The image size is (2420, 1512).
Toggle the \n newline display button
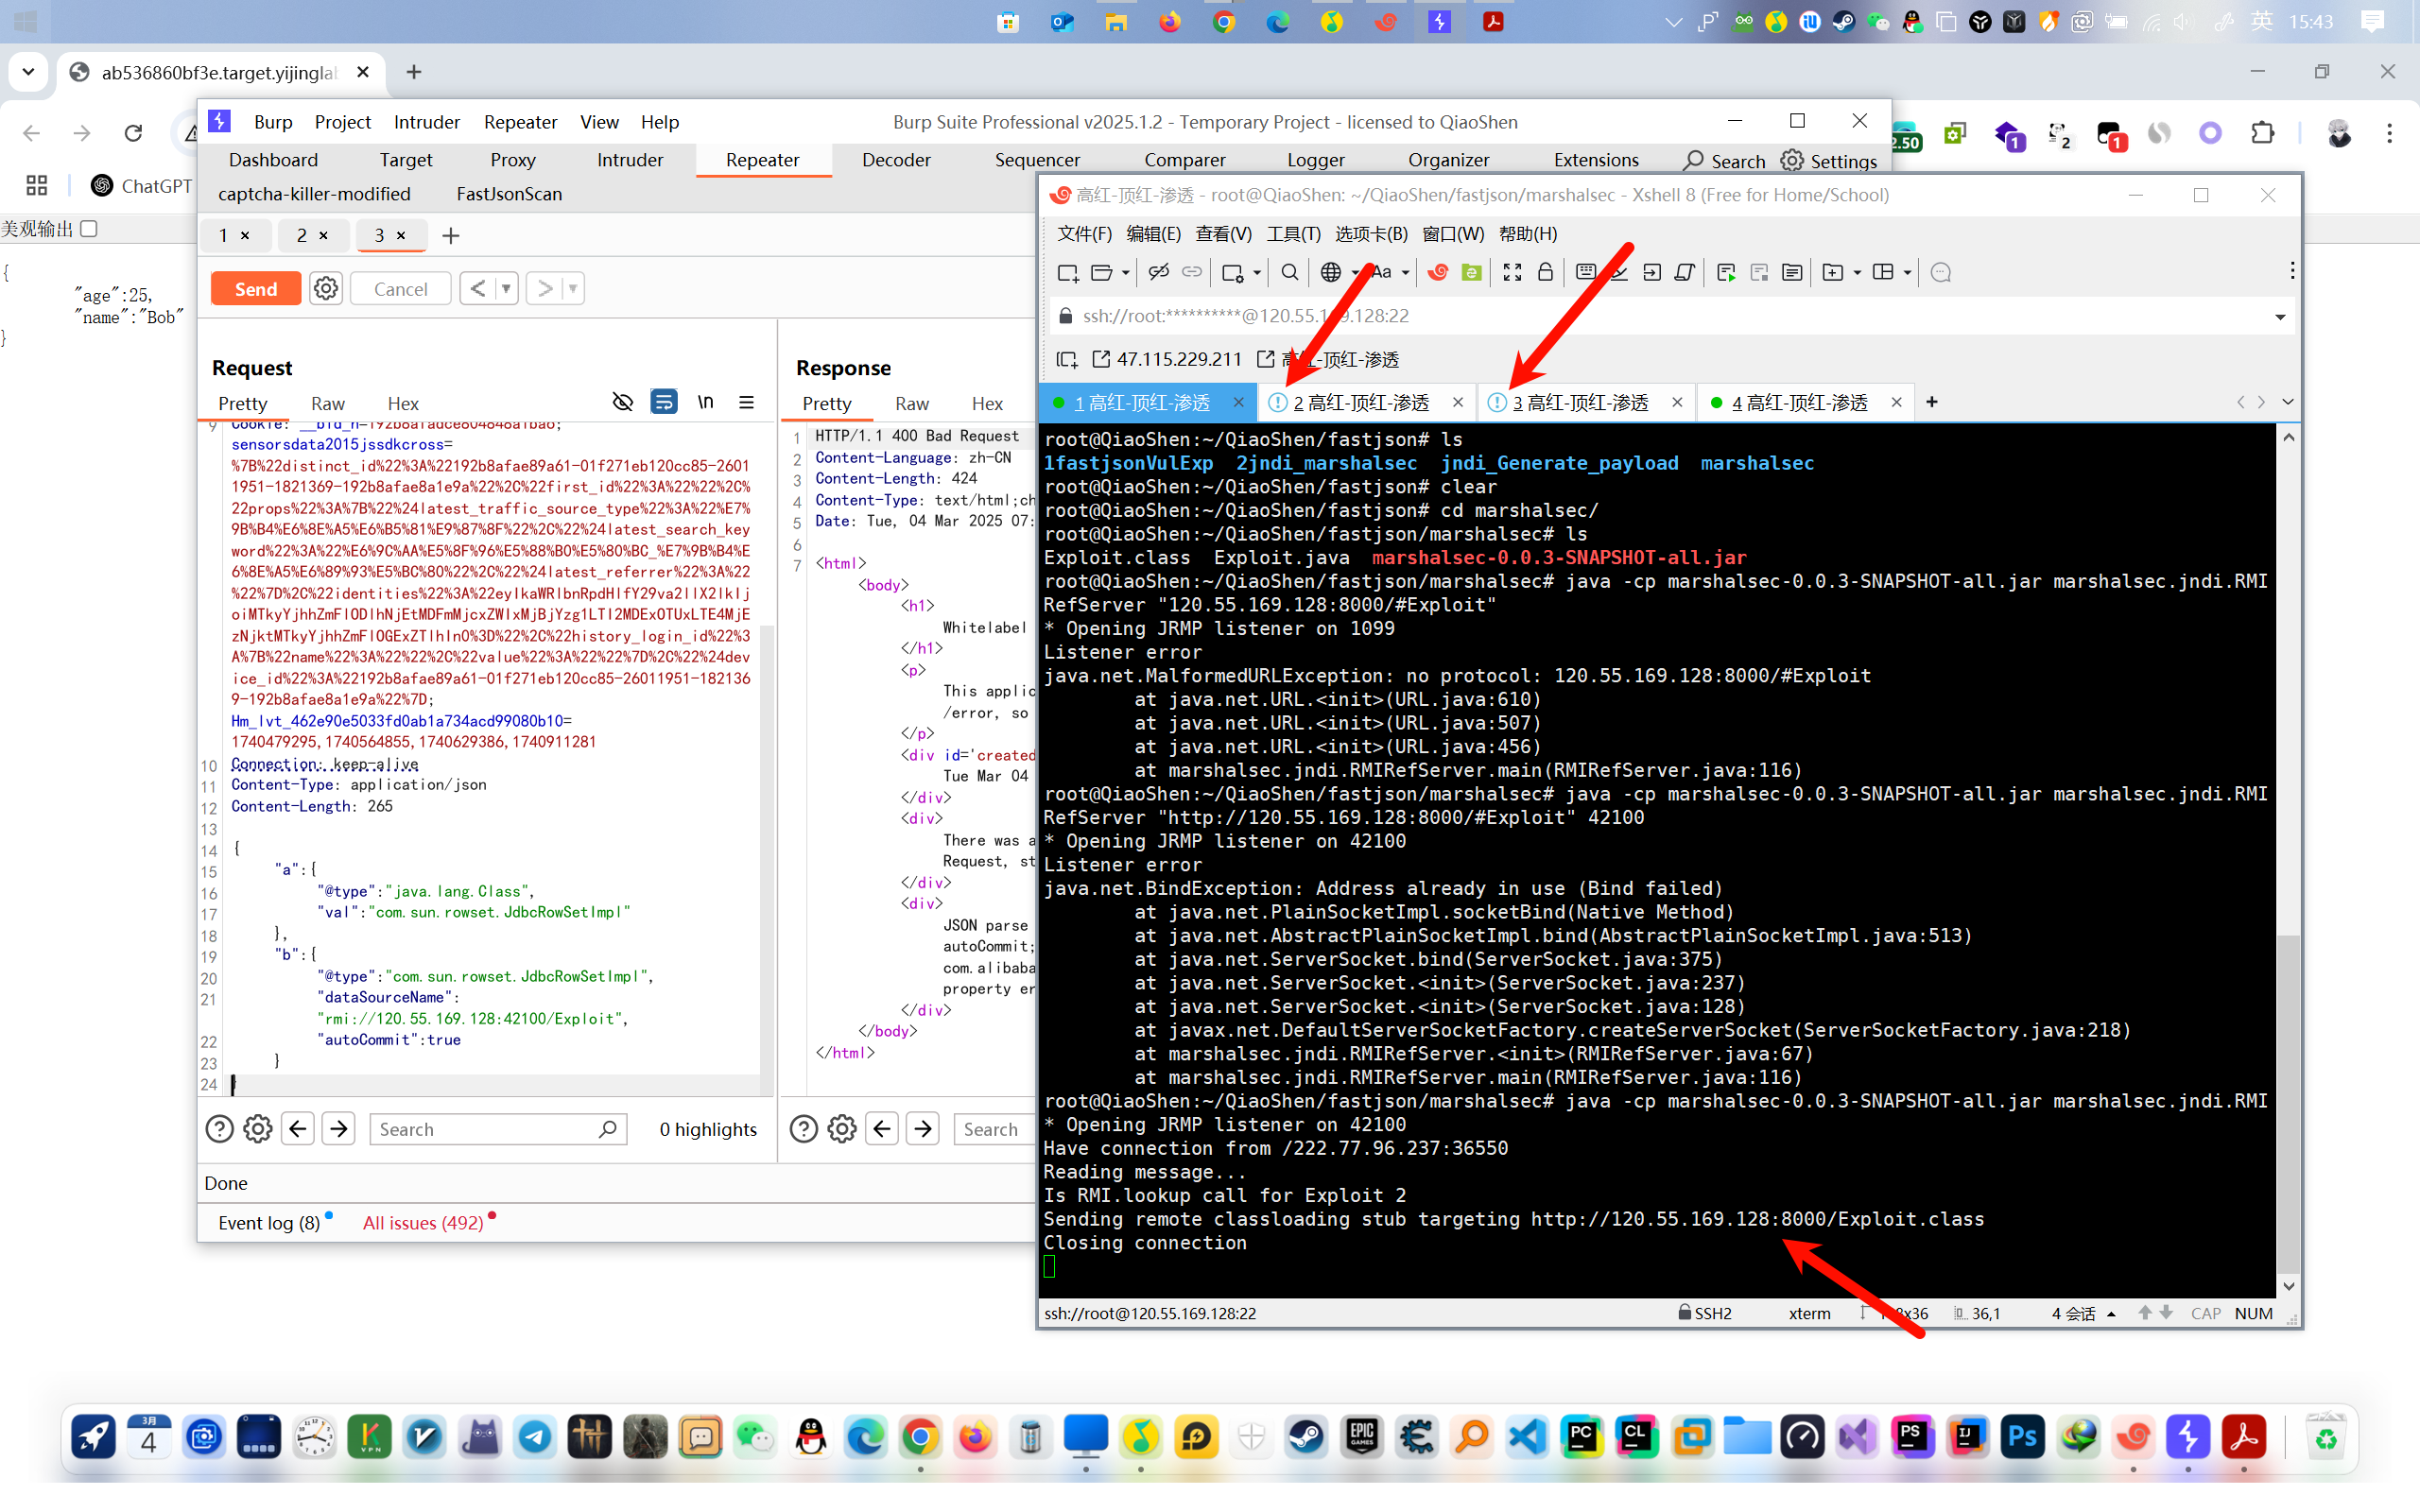[705, 402]
